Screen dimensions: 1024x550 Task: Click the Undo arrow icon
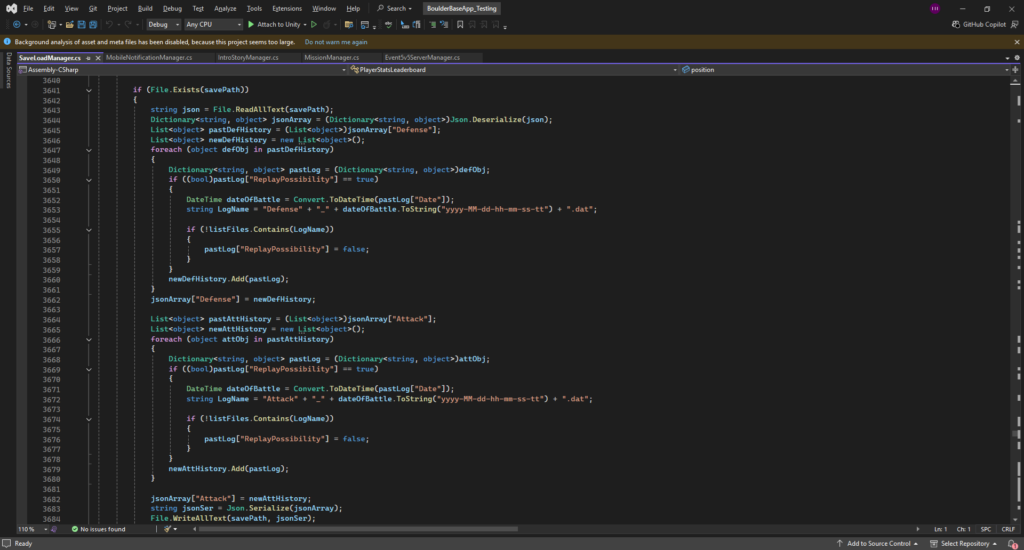click(x=109, y=25)
